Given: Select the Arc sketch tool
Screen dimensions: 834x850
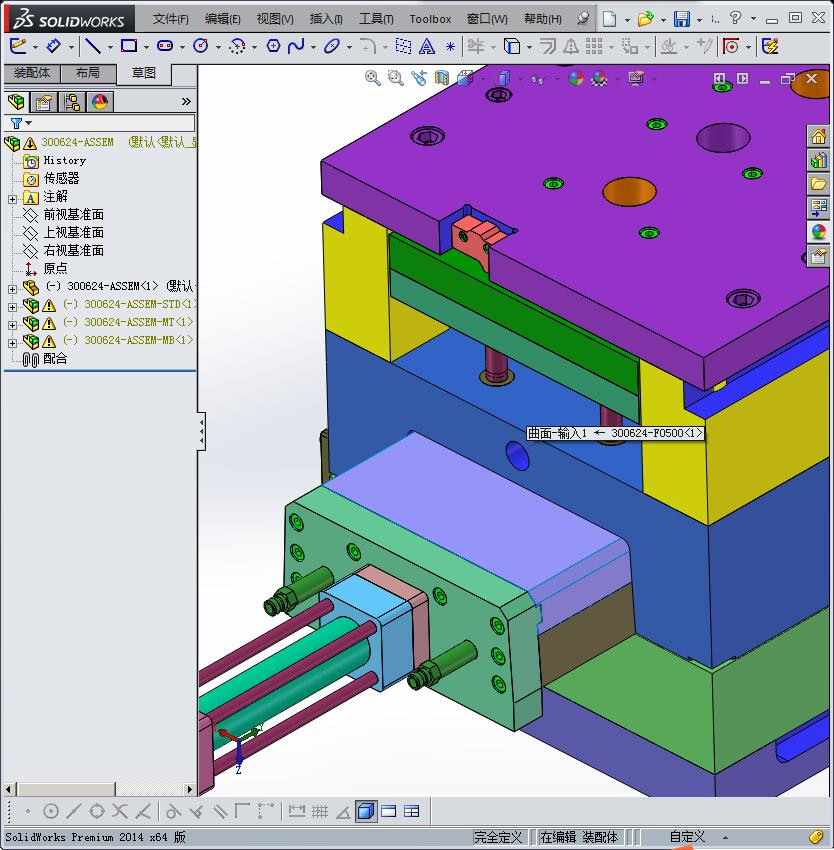Looking at the screenshot, I should [237, 46].
